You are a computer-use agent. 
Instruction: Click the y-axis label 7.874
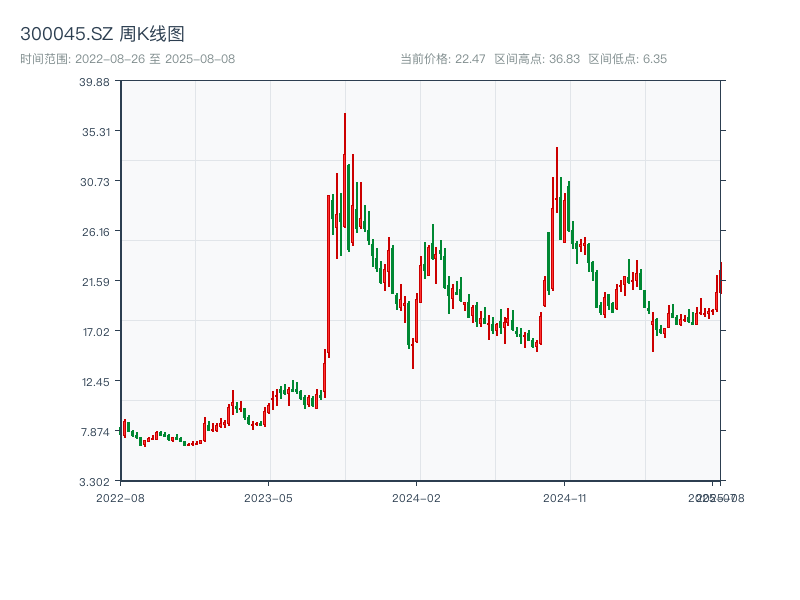point(95,432)
